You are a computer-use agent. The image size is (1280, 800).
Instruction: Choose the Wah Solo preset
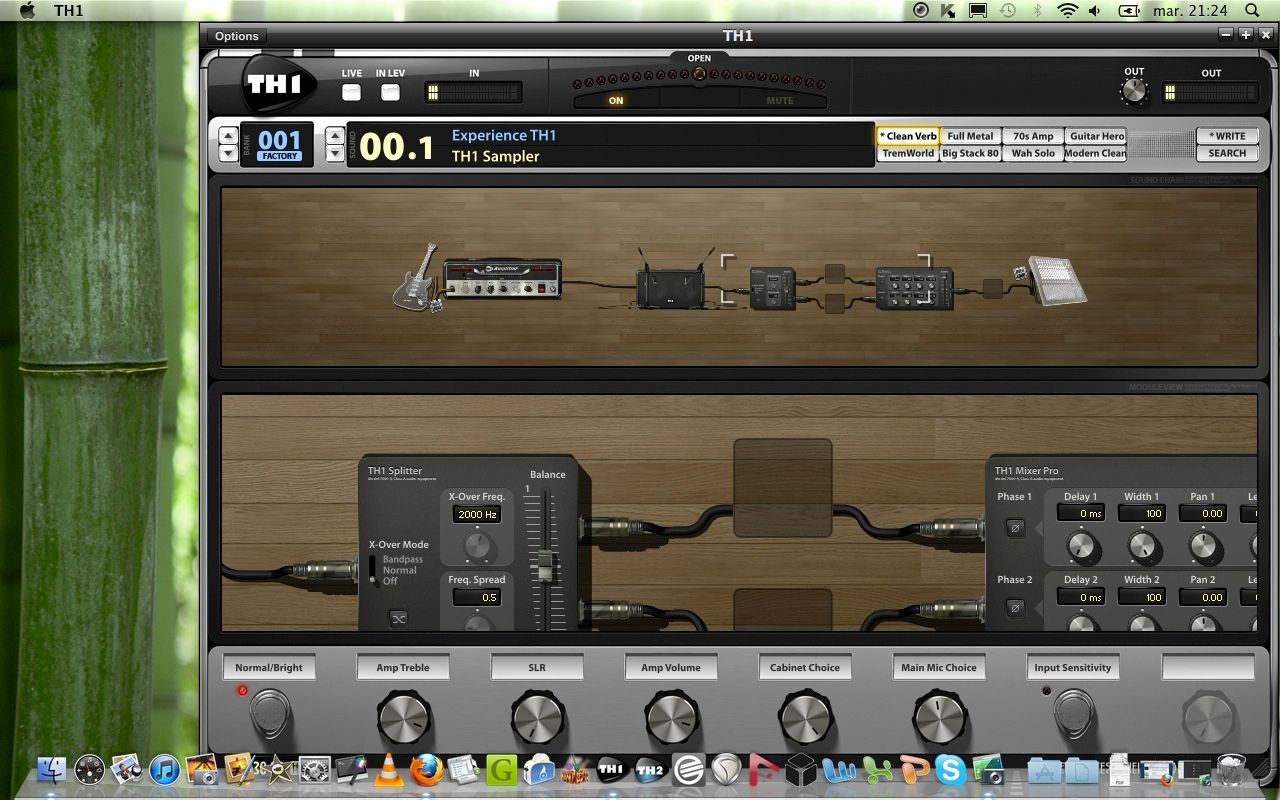pyautogui.click(x=1032, y=153)
